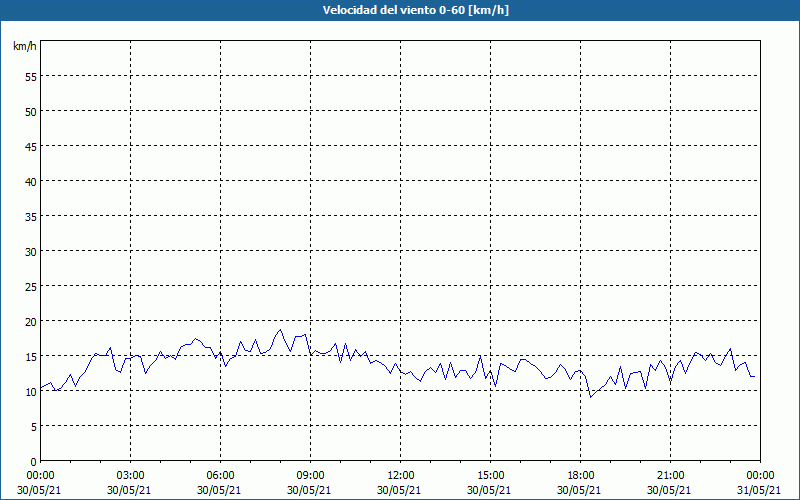
Task: Click the 30/05/21 date under 06:00
Action: click(x=219, y=490)
